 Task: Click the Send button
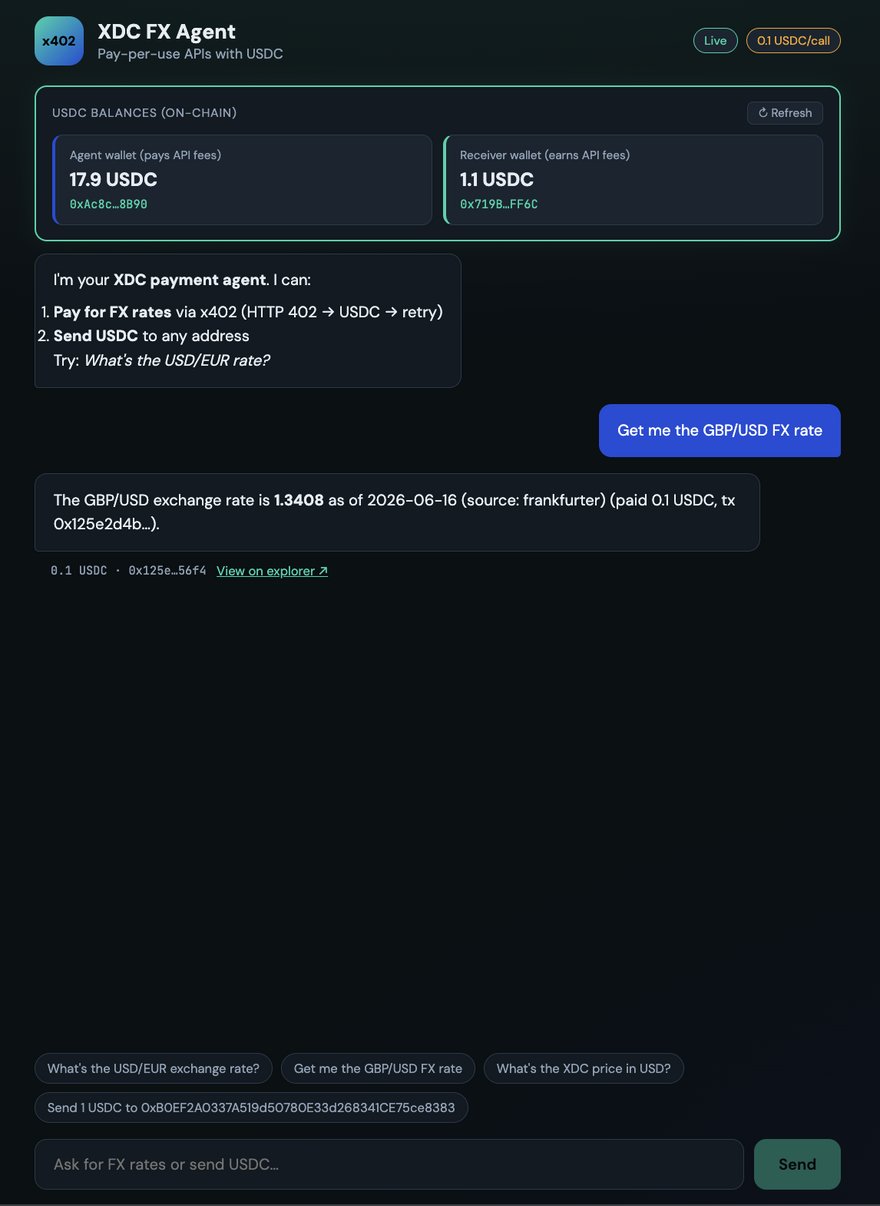point(797,1164)
